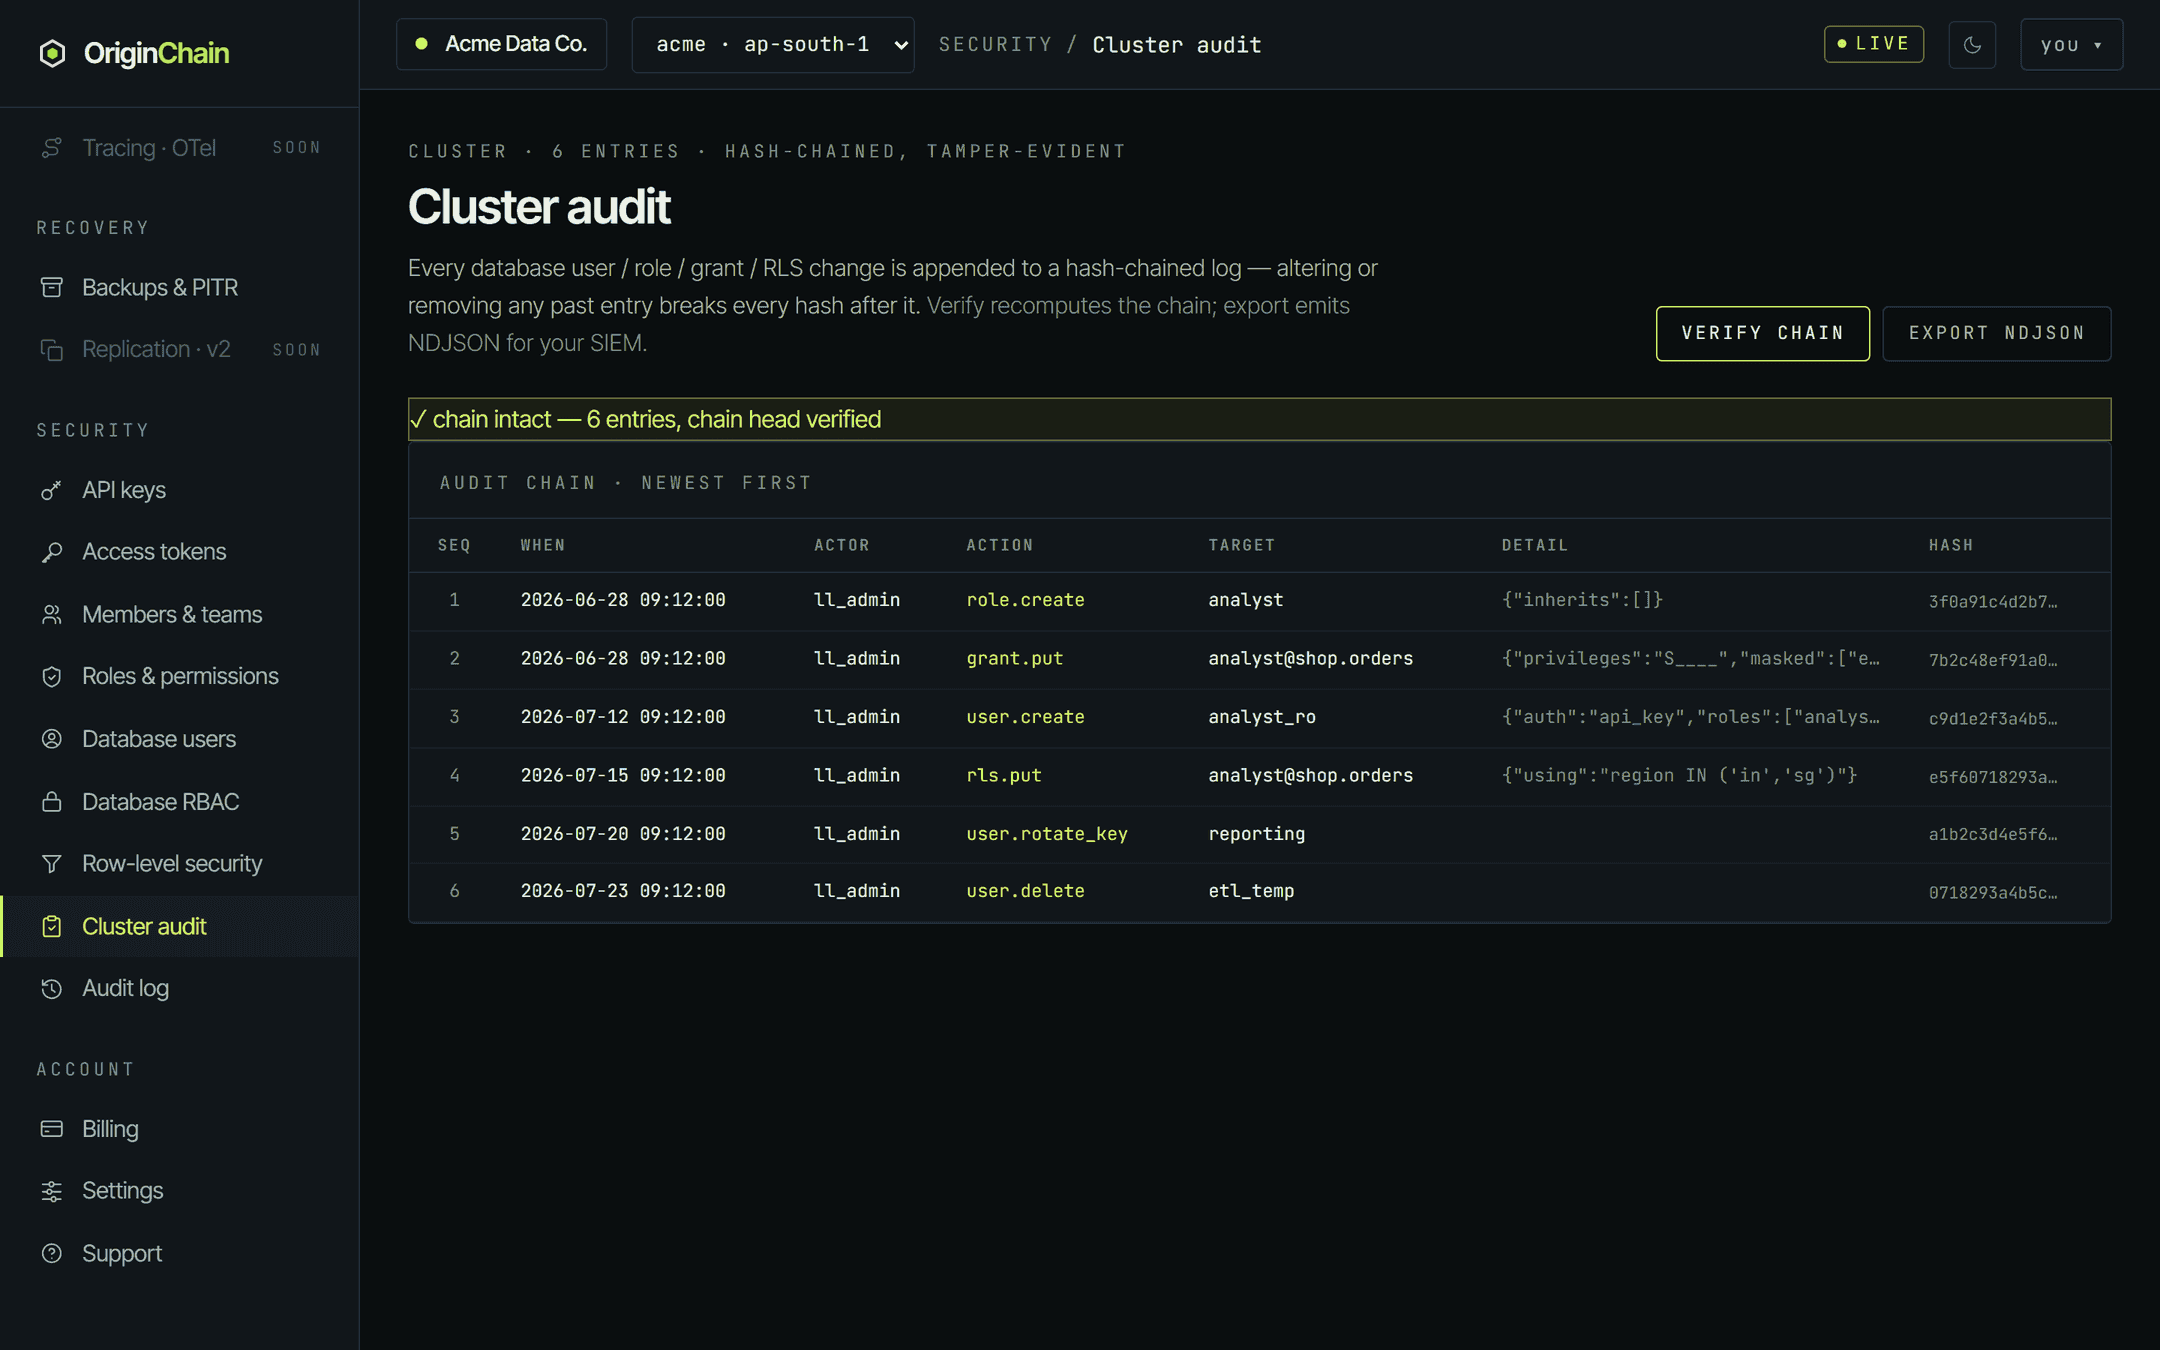Click the 'user.delete' action cell
The image size is (2160, 1350).
(1025, 891)
